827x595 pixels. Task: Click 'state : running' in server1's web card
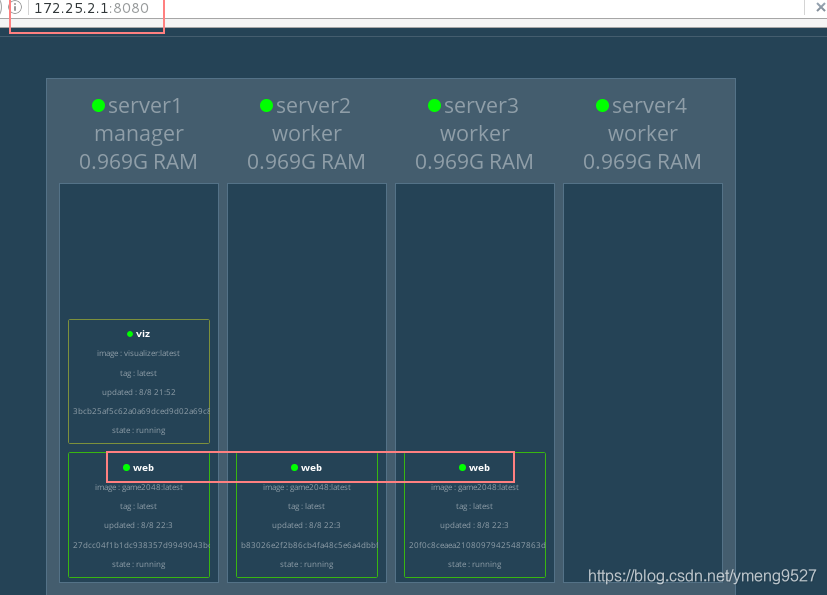click(139, 564)
